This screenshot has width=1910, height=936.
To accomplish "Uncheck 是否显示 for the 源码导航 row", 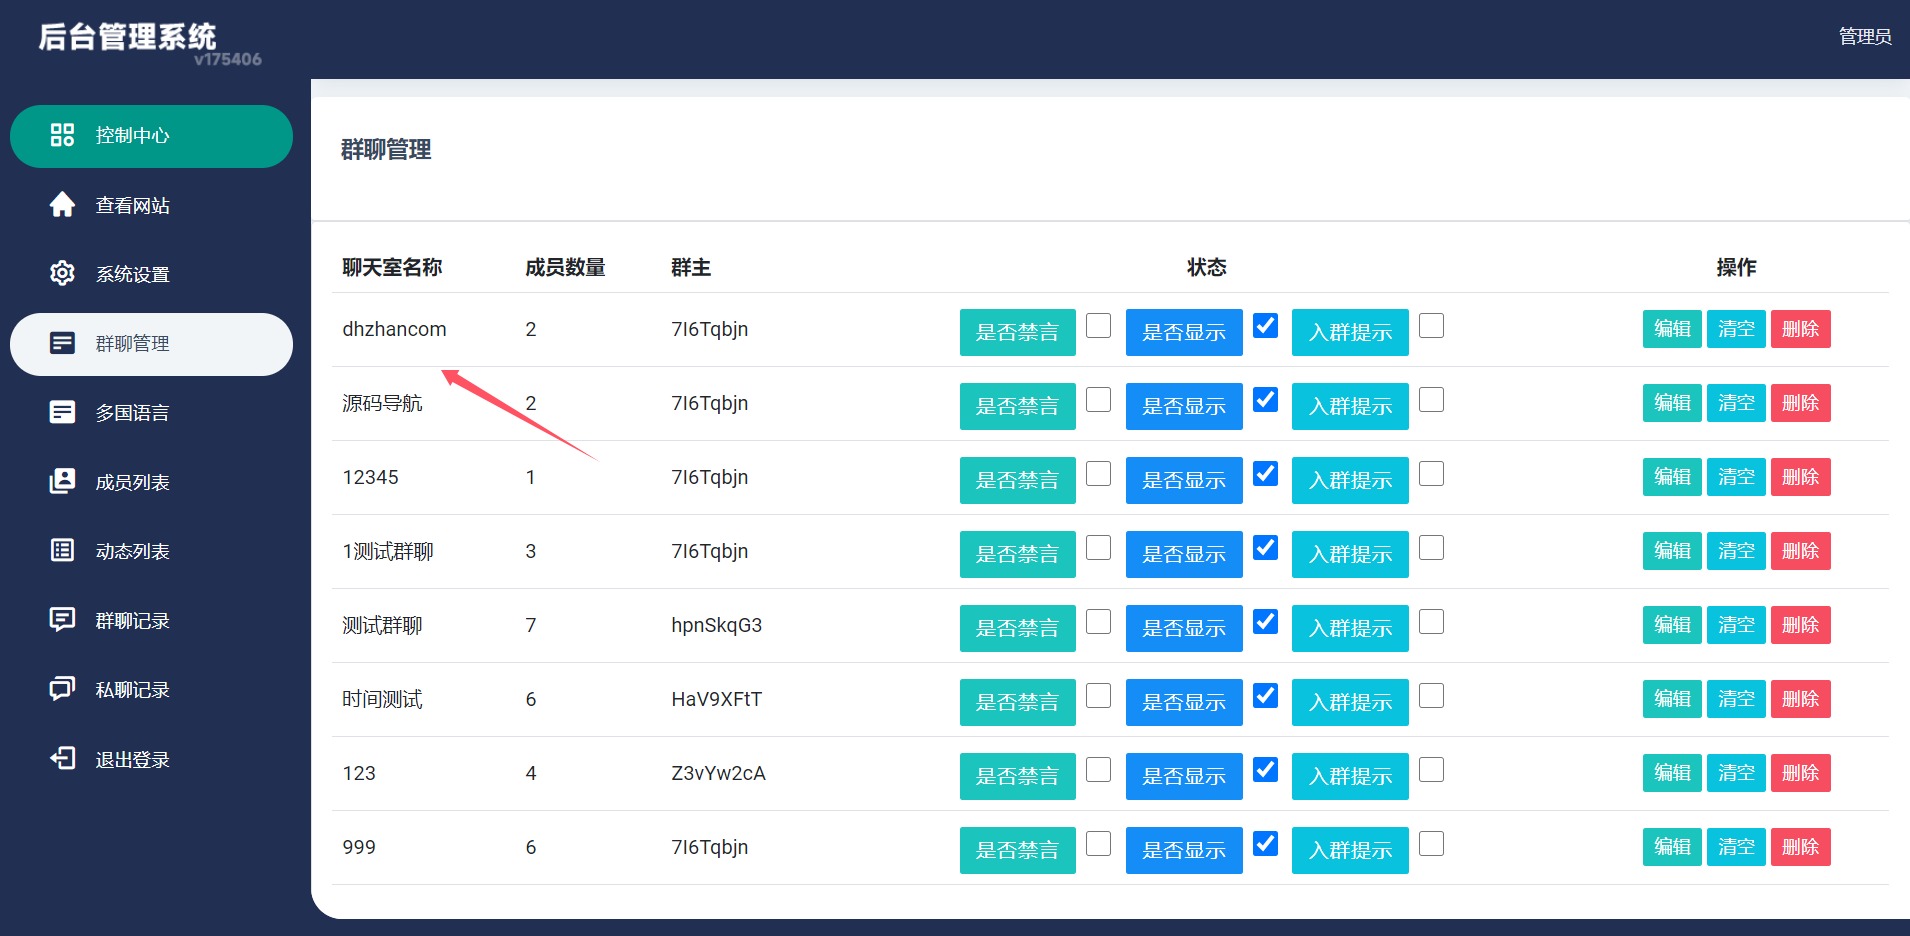I will [x=1265, y=400].
